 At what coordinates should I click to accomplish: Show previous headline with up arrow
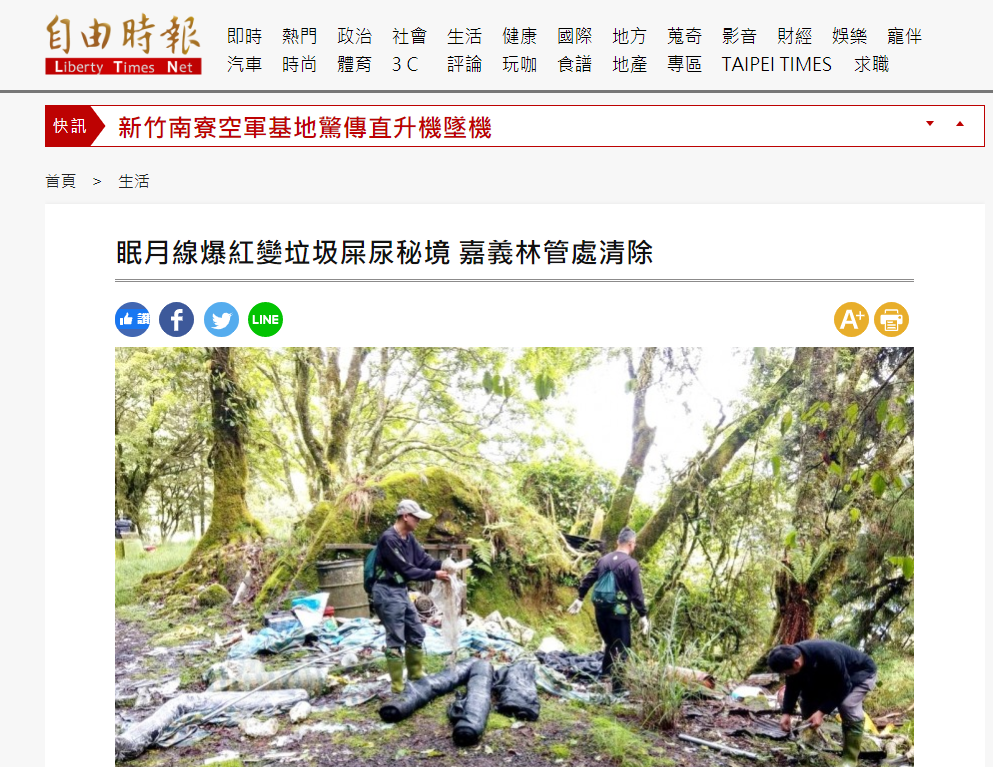click(x=960, y=124)
